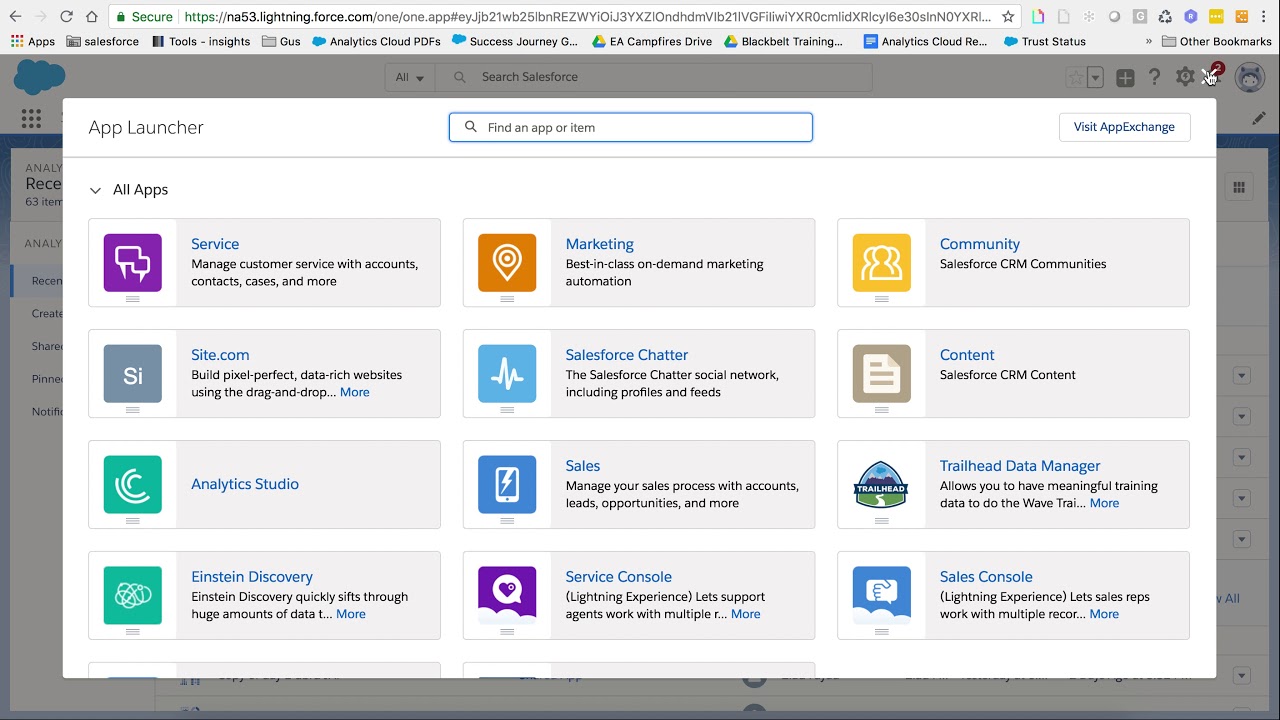Click the browser address bar URL
The width and height of the screenshot is (1280, 720).
tap(588, 17)
